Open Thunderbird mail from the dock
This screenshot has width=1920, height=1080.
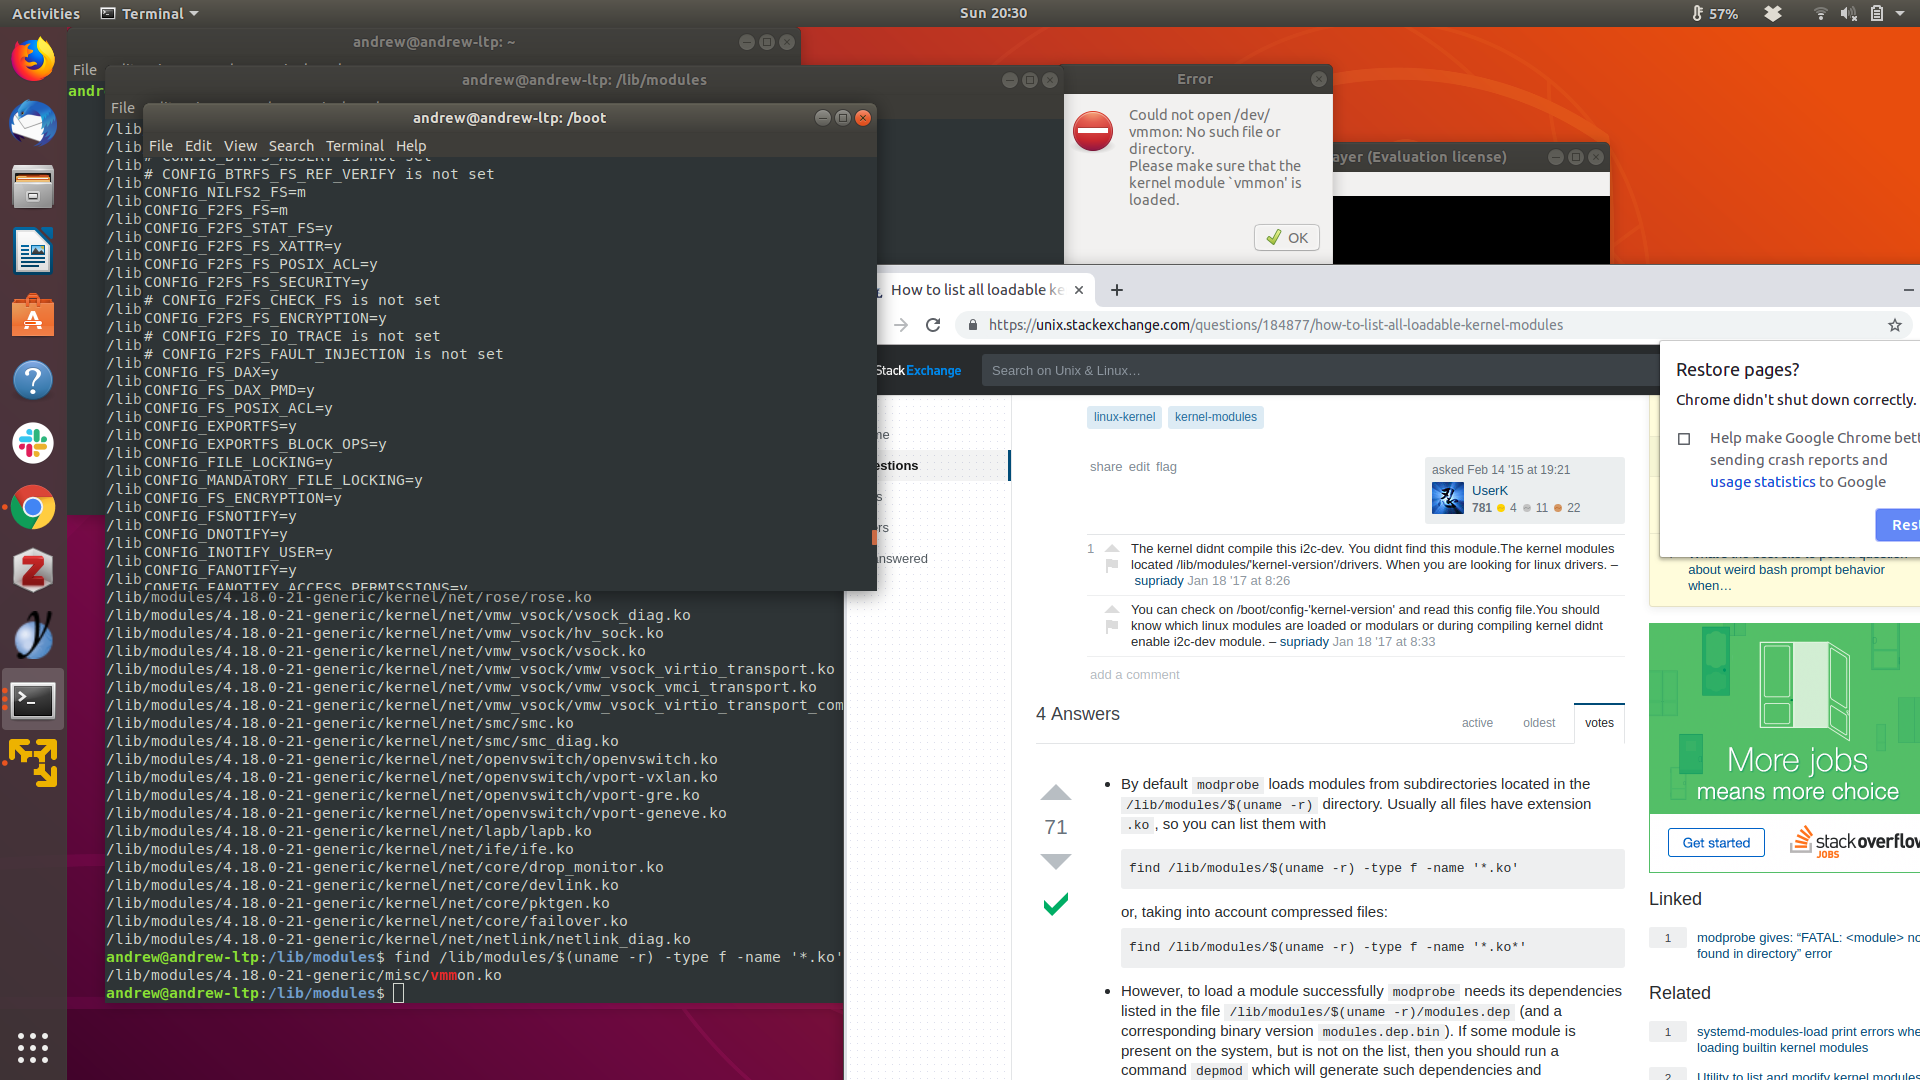(x=33, y=124)
